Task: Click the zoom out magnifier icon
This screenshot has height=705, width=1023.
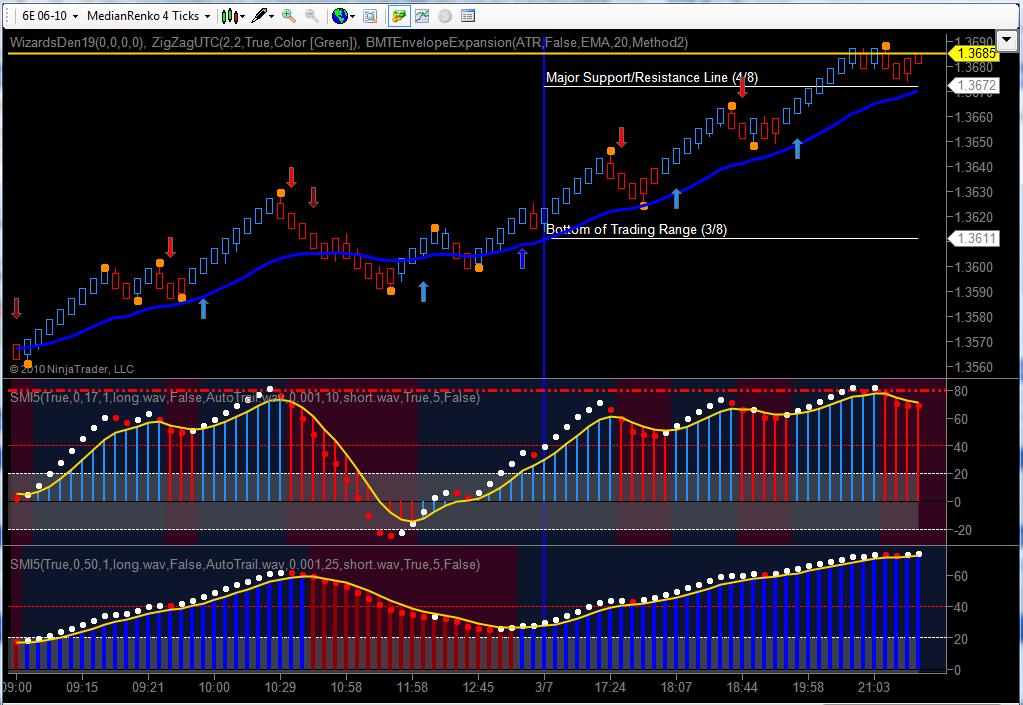Action: tap(312, 16)
